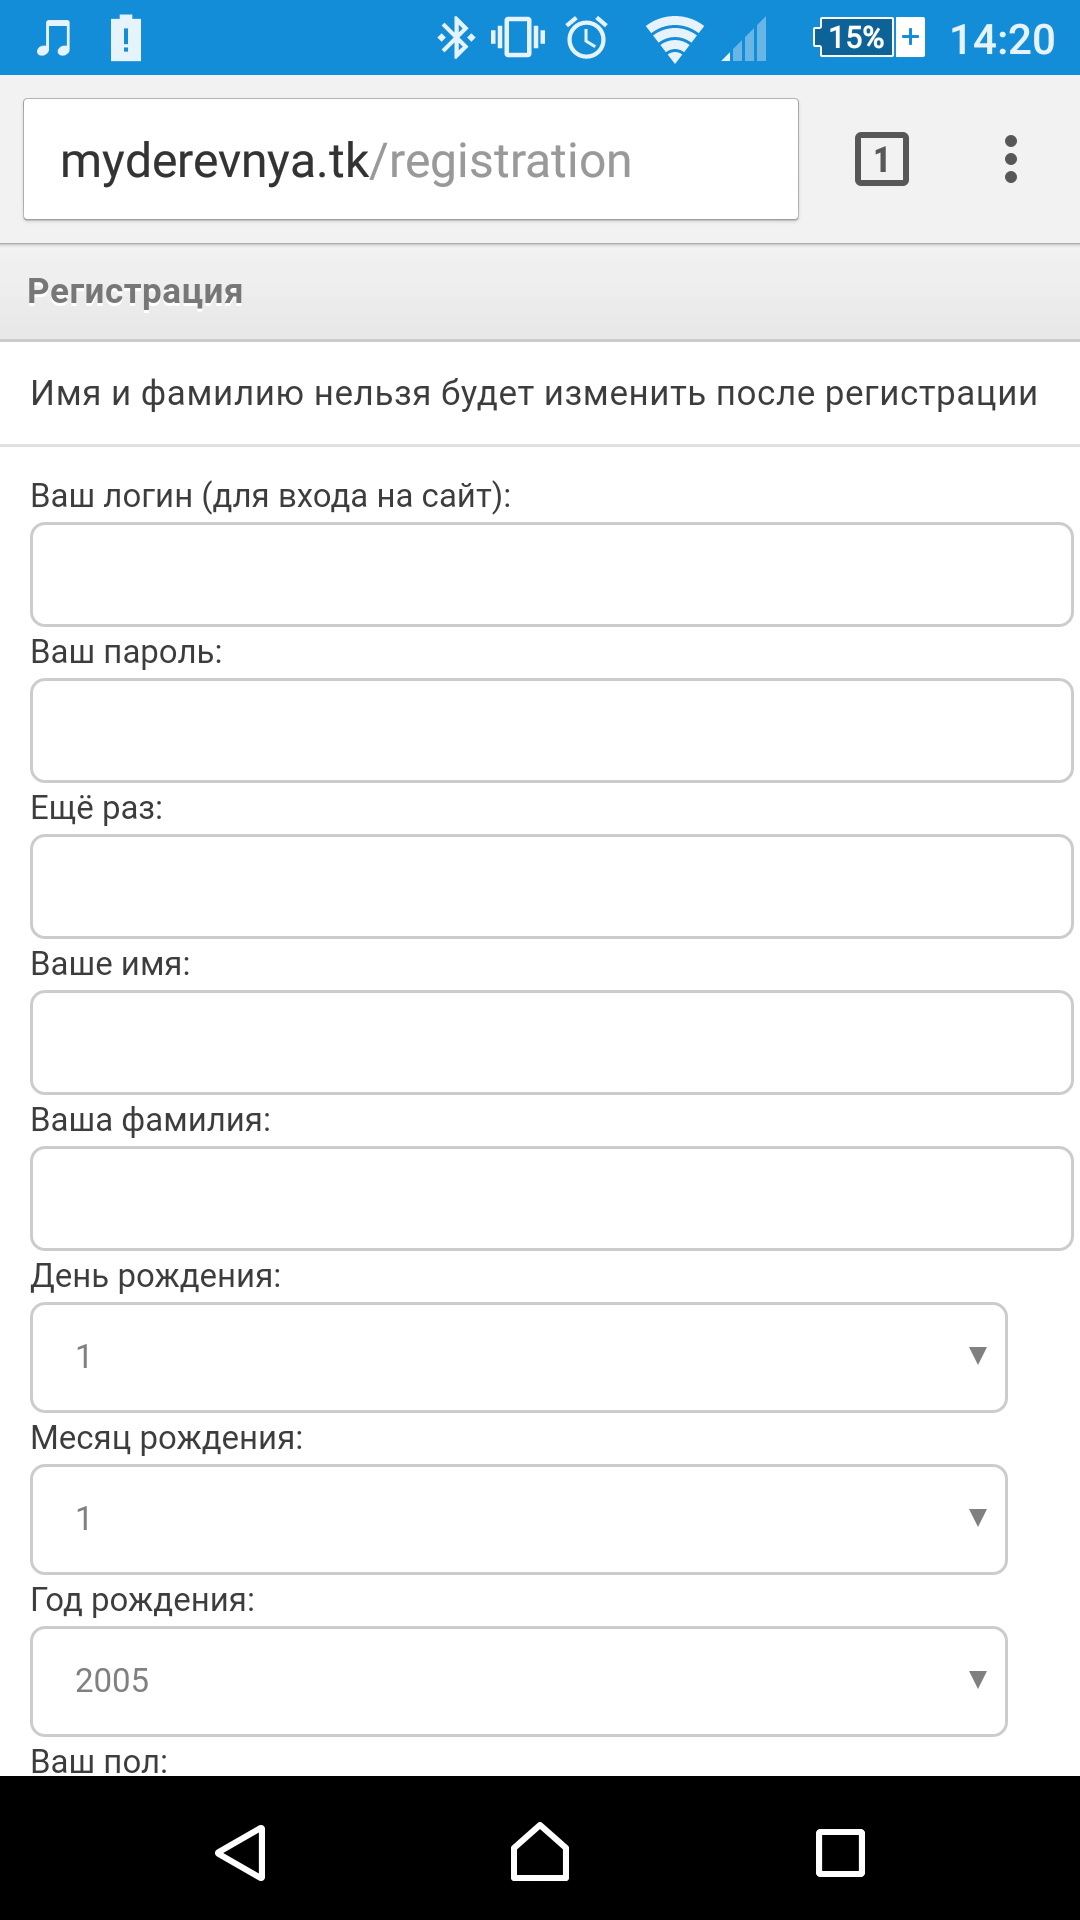Expand the День рождения dropdown
This screenshot has width=1080, height=1920.
[x=518, y=1357]
